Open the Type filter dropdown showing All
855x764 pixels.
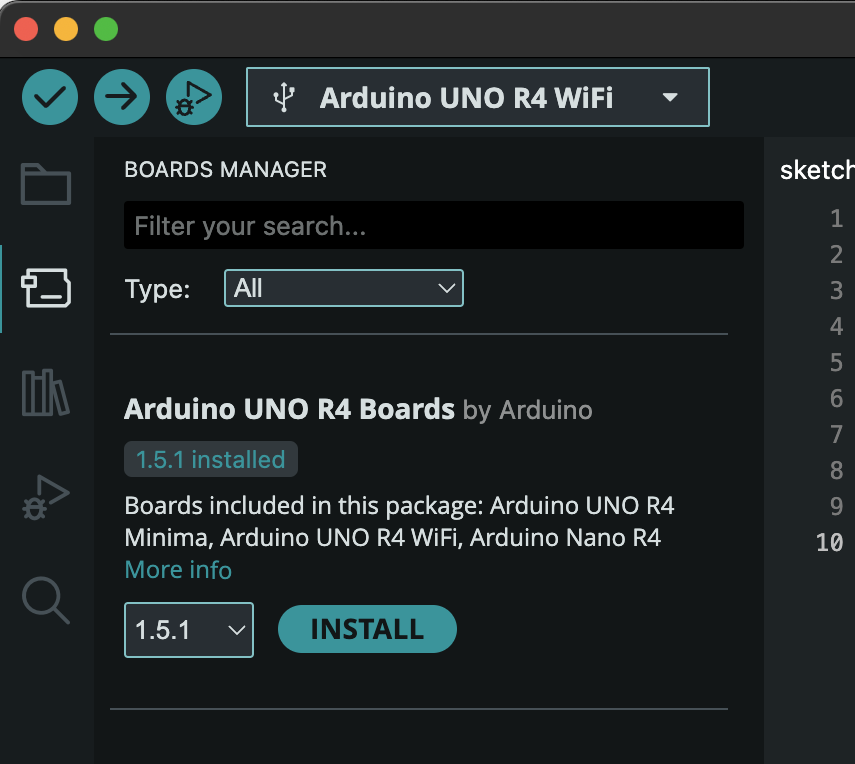tap(343, 288)
